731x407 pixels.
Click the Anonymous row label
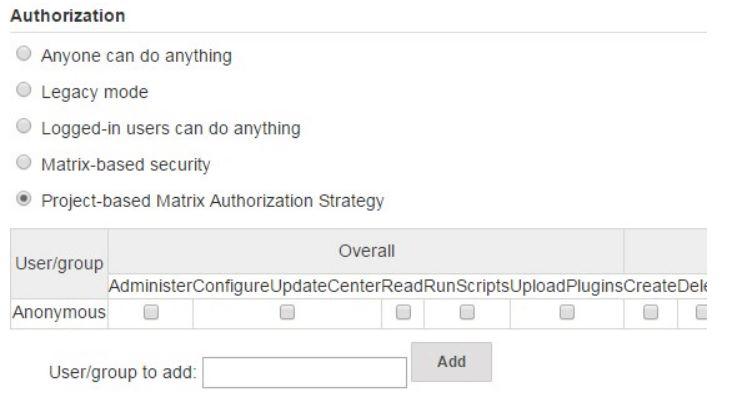(x=58, y=313)
